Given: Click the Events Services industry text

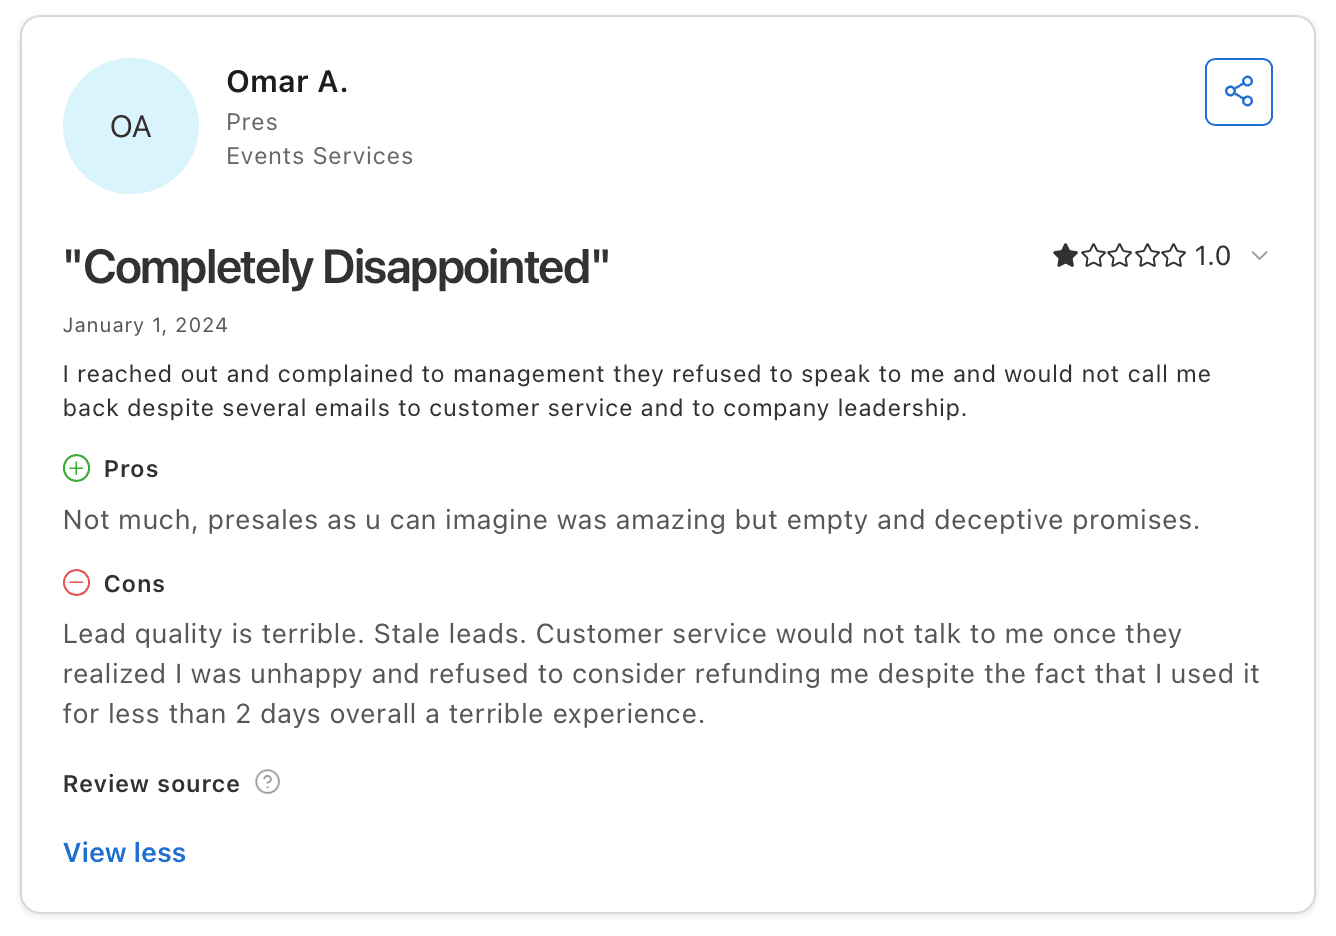Looking at the screenshot, I should [319, 156].
